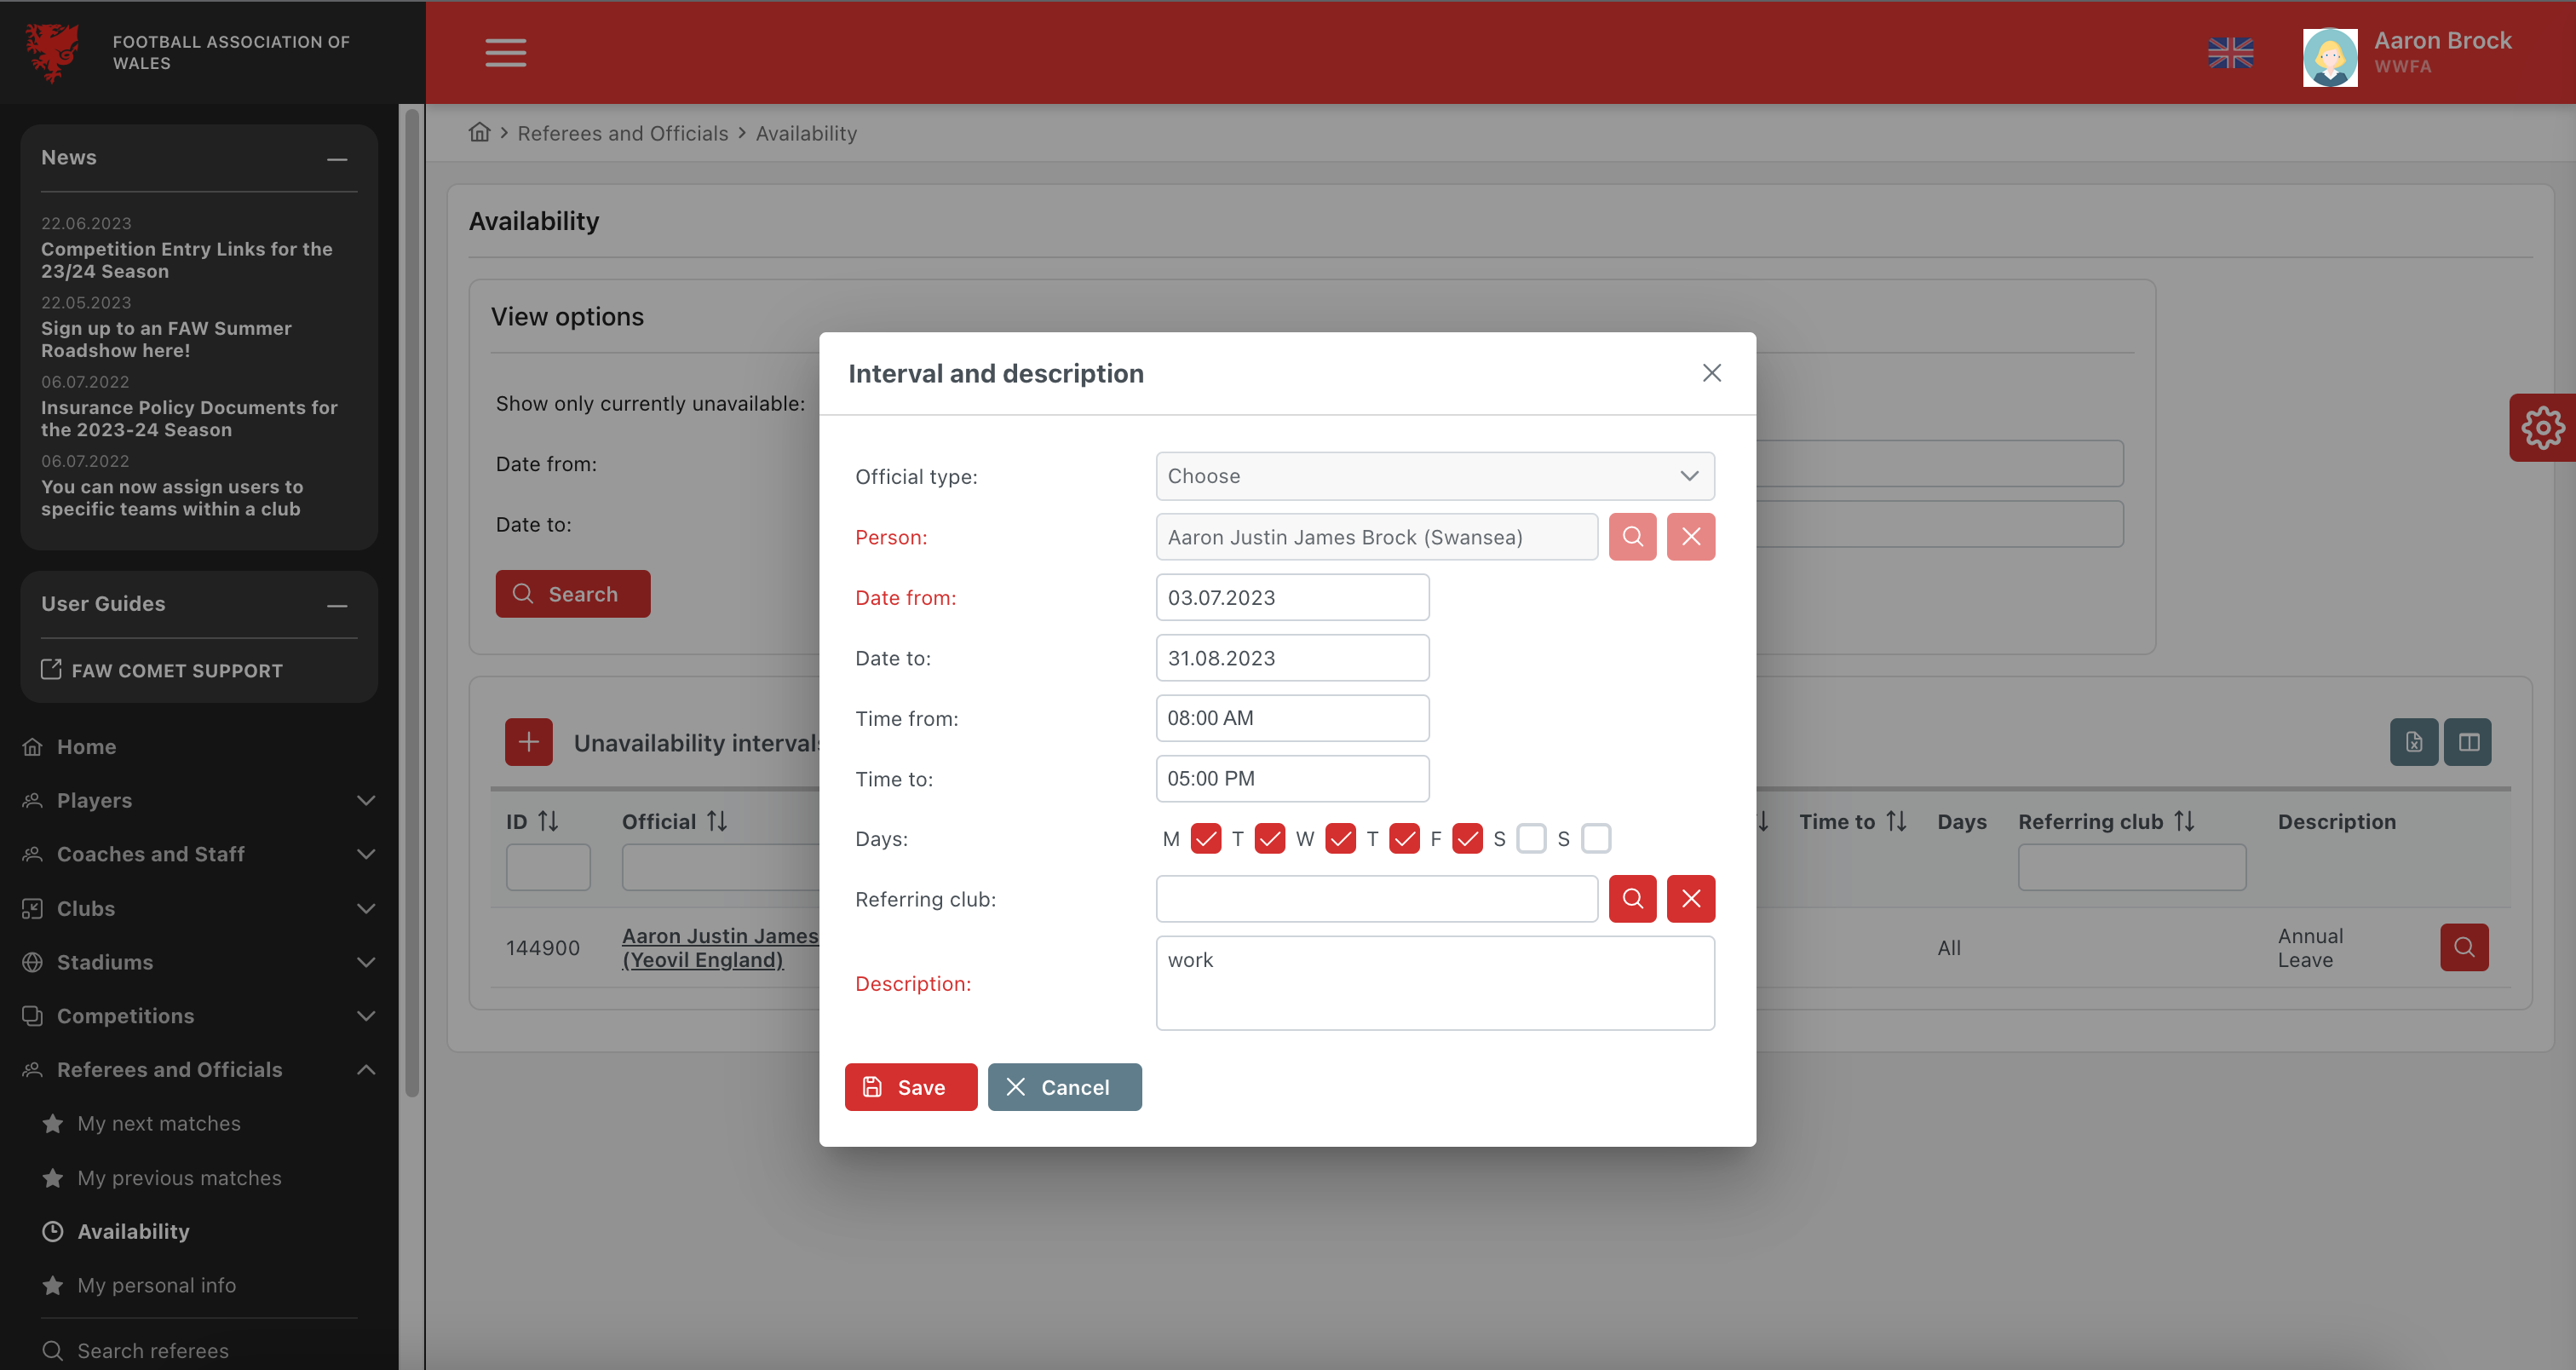Click the Save button

(x=910, y=1087)
